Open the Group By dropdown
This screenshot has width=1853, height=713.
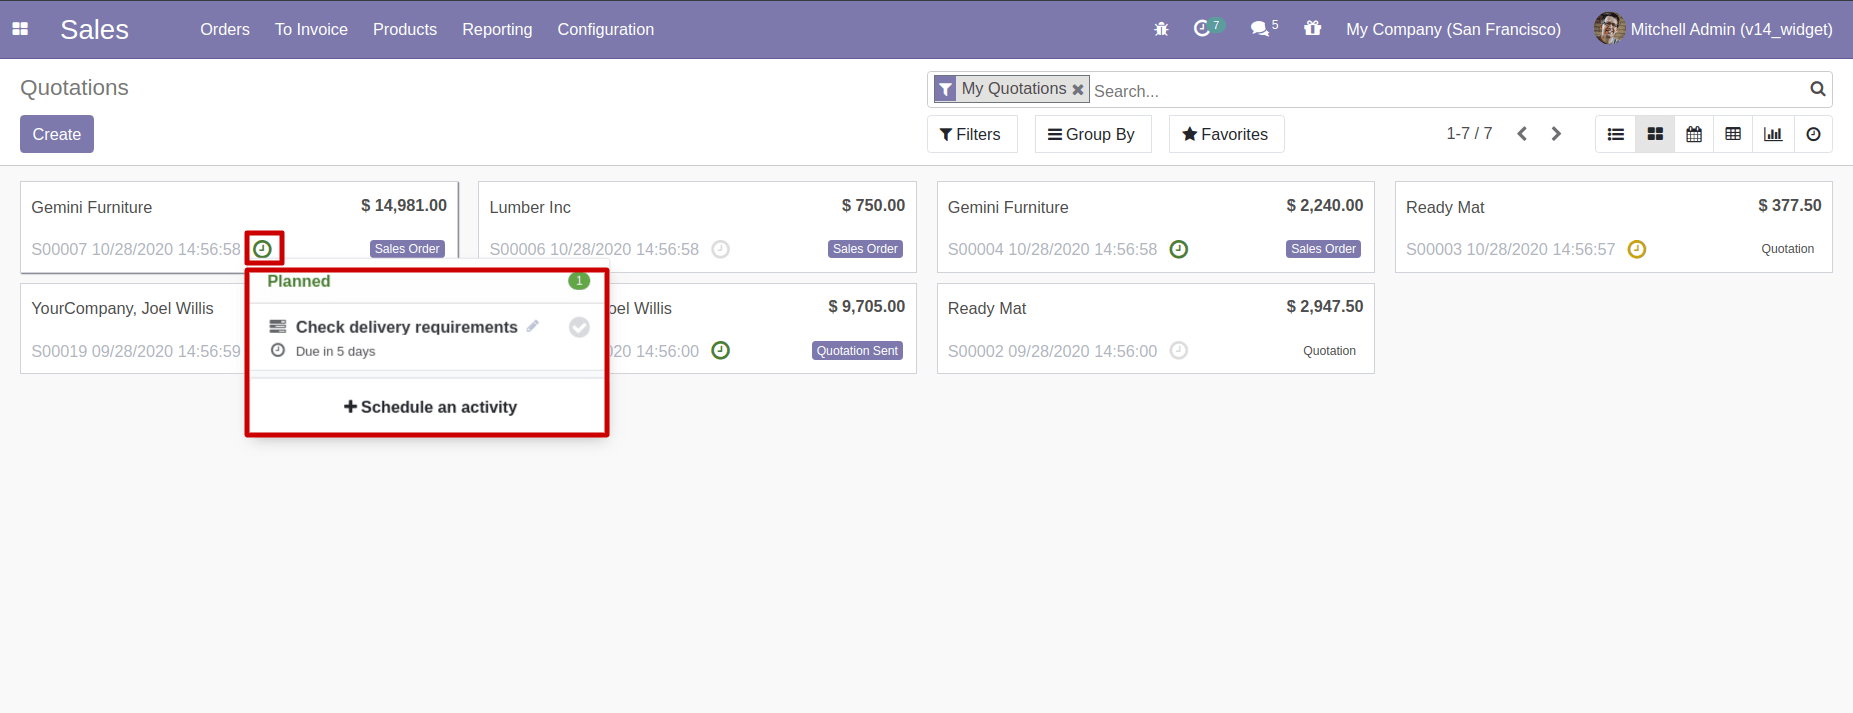[1092, 134]
